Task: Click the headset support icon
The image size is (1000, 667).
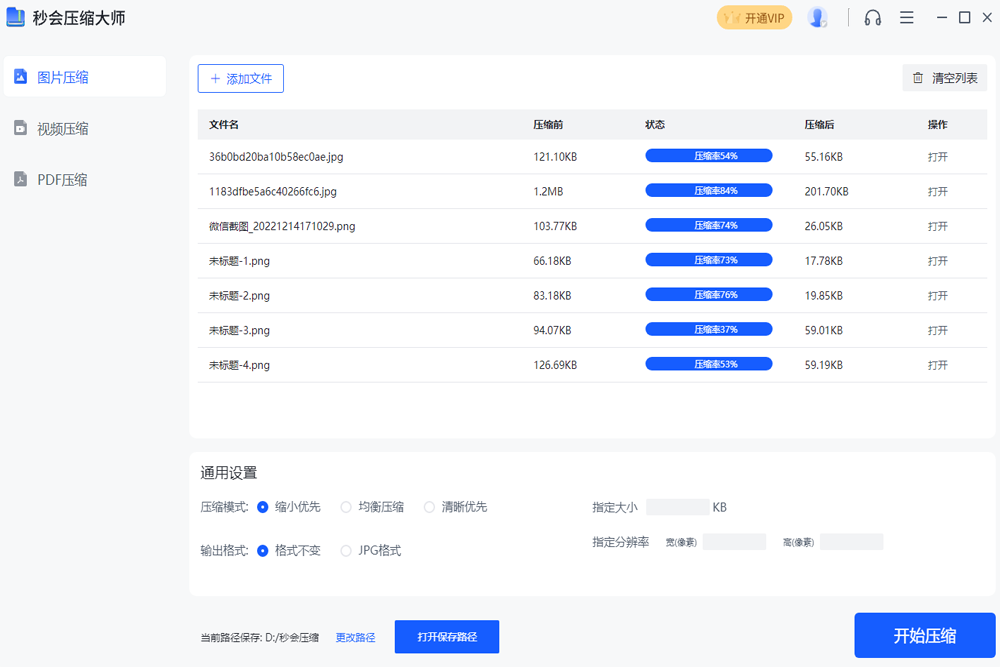Action: tap(872, 17)
